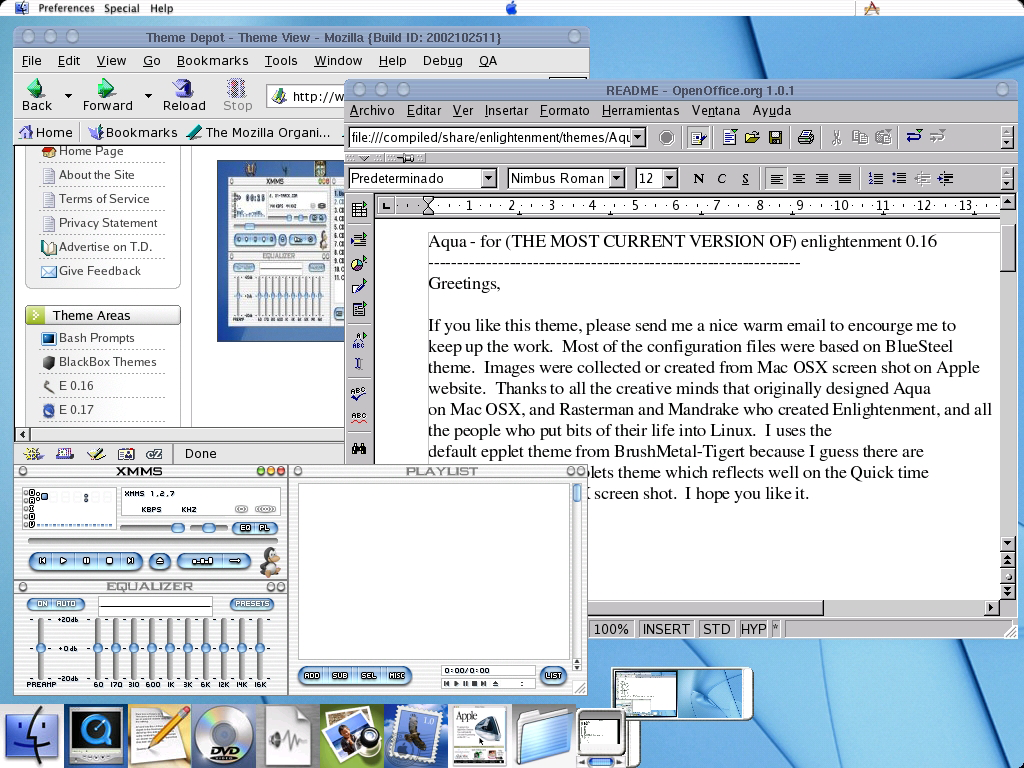Toggle XMMS shuffle button
The width and height of the screenshot is (1024, 768).
click(x=202, y=560)
